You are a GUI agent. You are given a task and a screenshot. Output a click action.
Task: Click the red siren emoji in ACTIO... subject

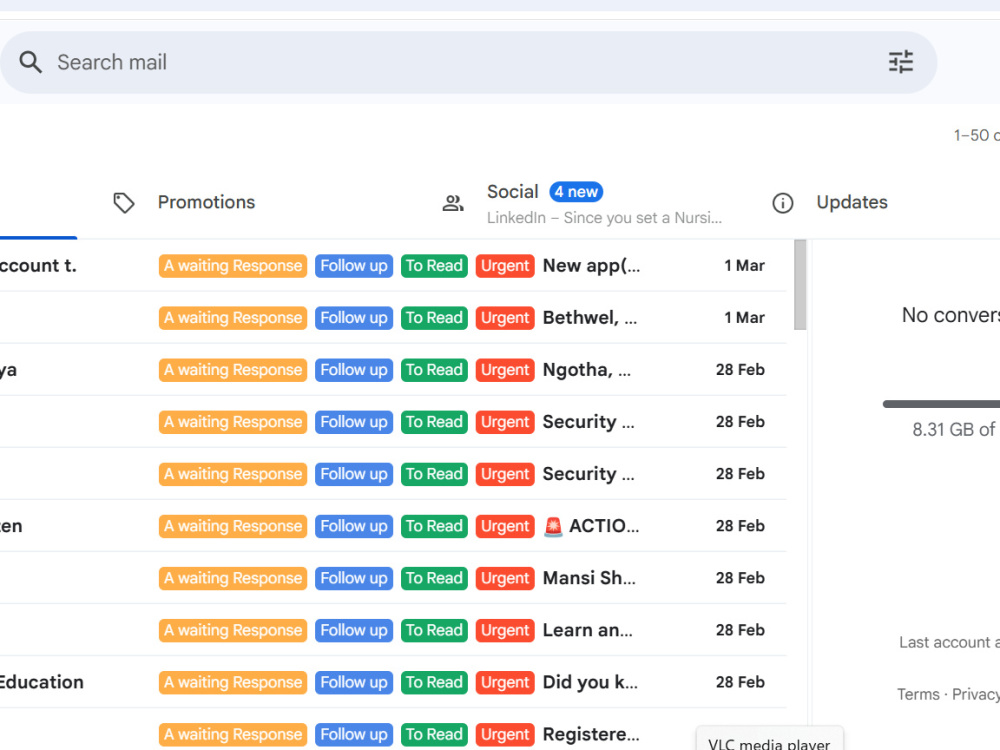point(553,526)
